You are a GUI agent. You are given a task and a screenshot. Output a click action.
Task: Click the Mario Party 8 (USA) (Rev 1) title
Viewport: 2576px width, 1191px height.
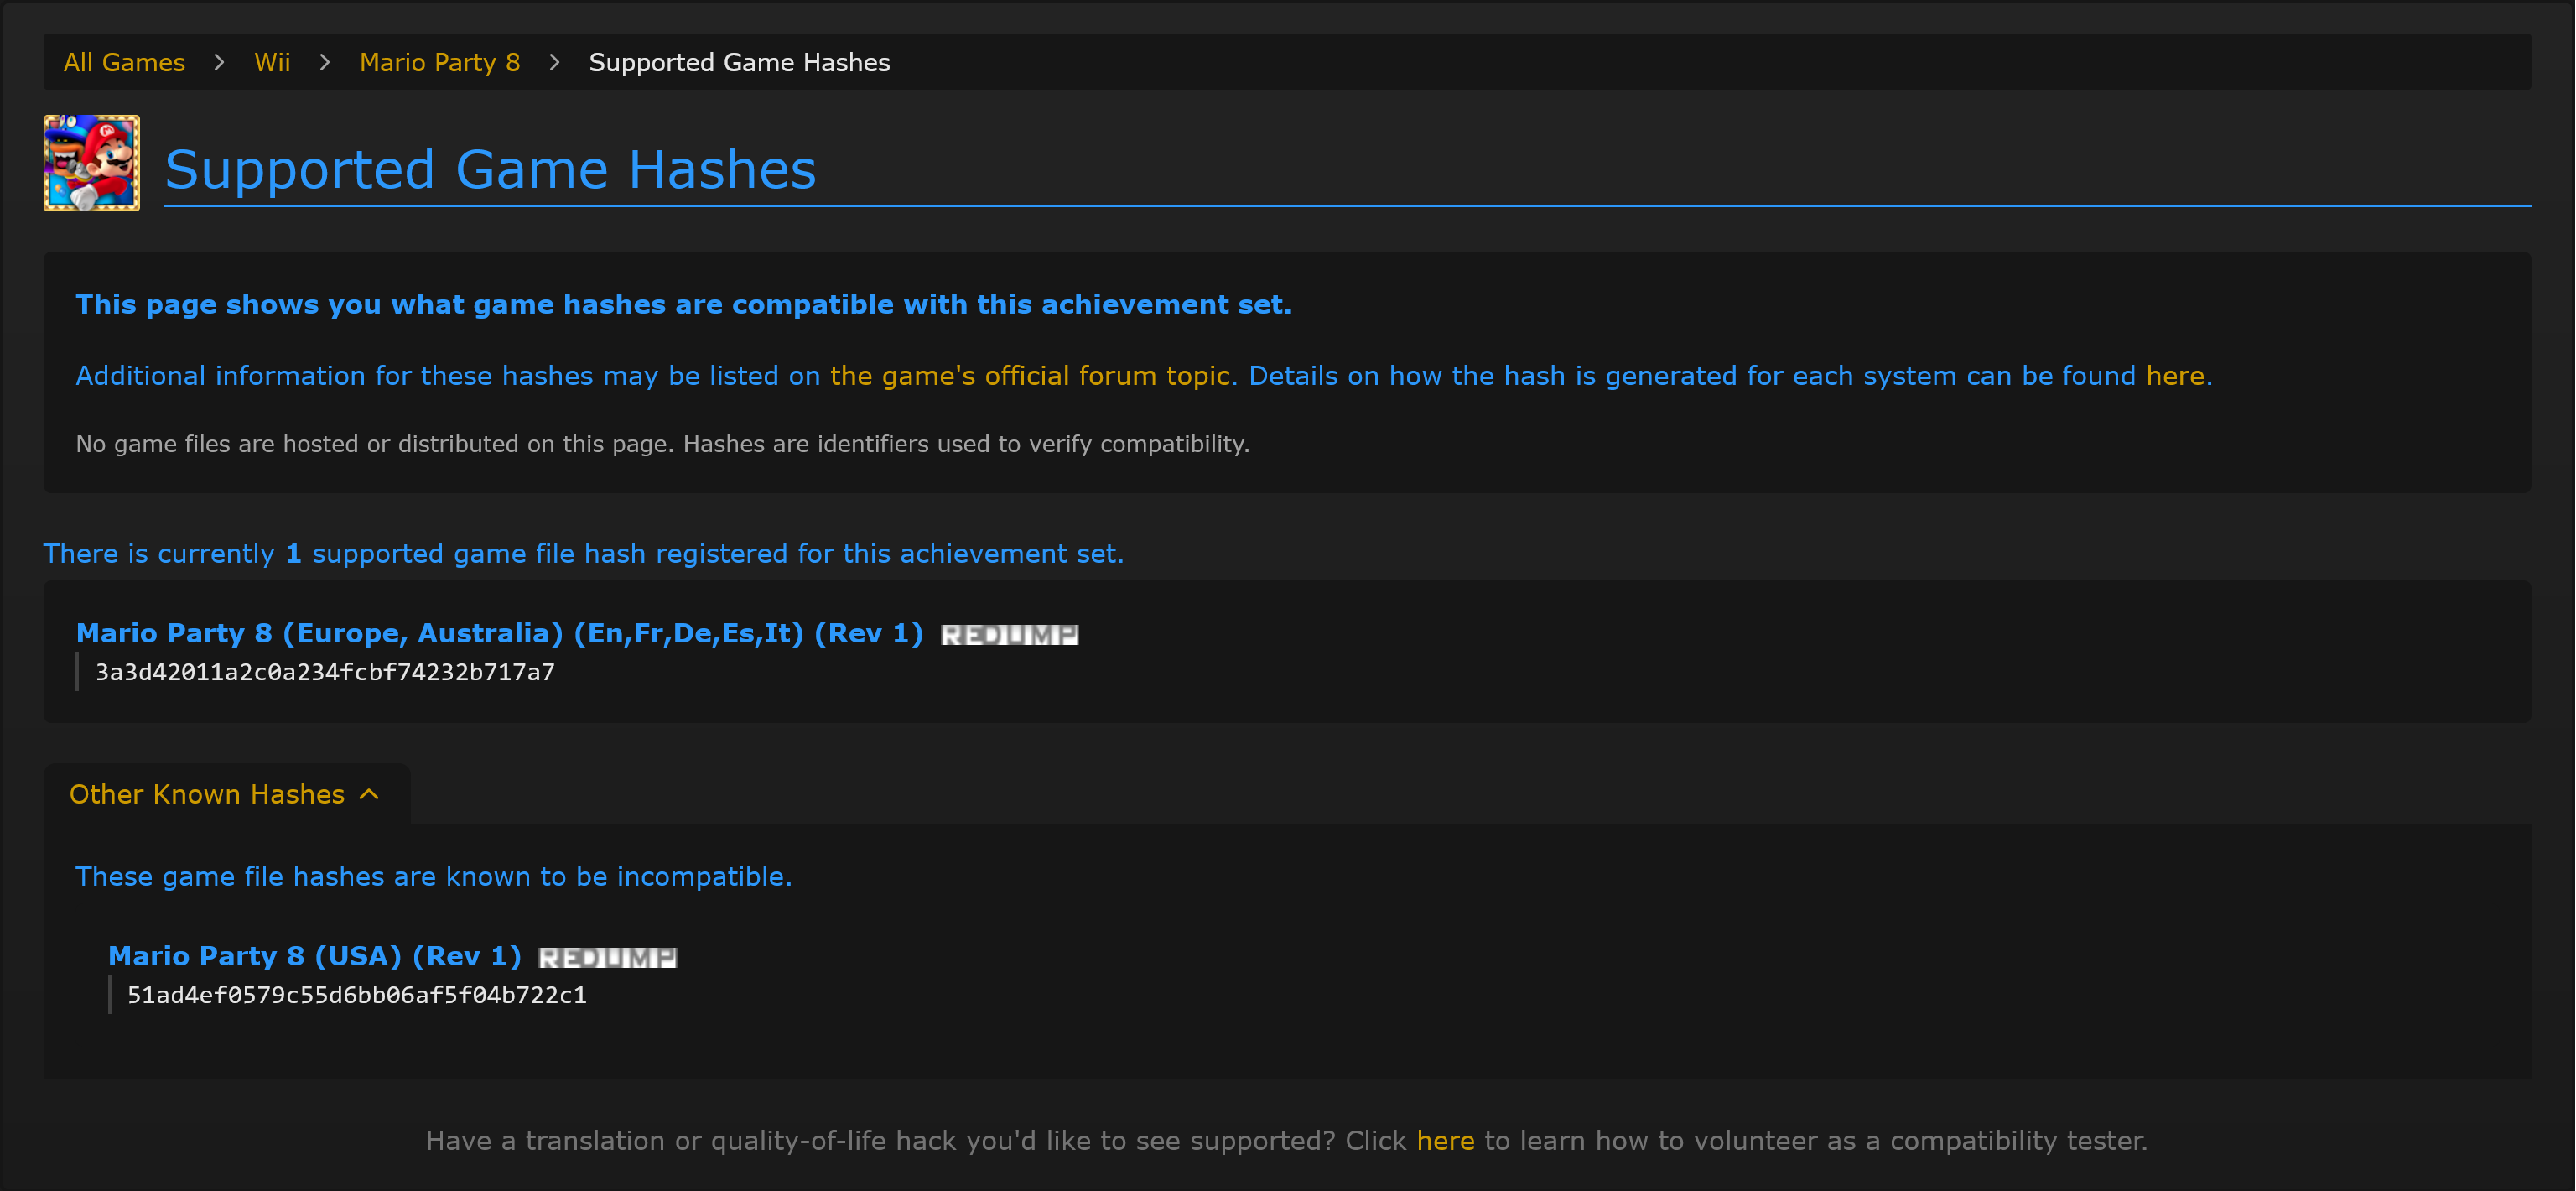point(314,956)
